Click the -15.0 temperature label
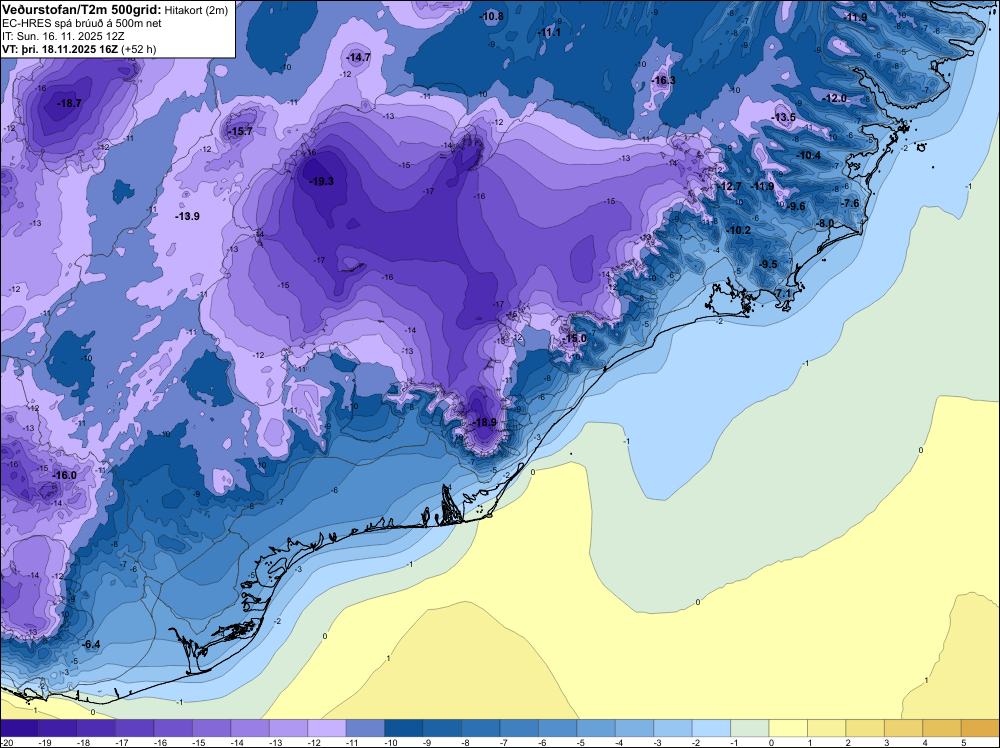 pyautogui.click(x=575, y=339)
